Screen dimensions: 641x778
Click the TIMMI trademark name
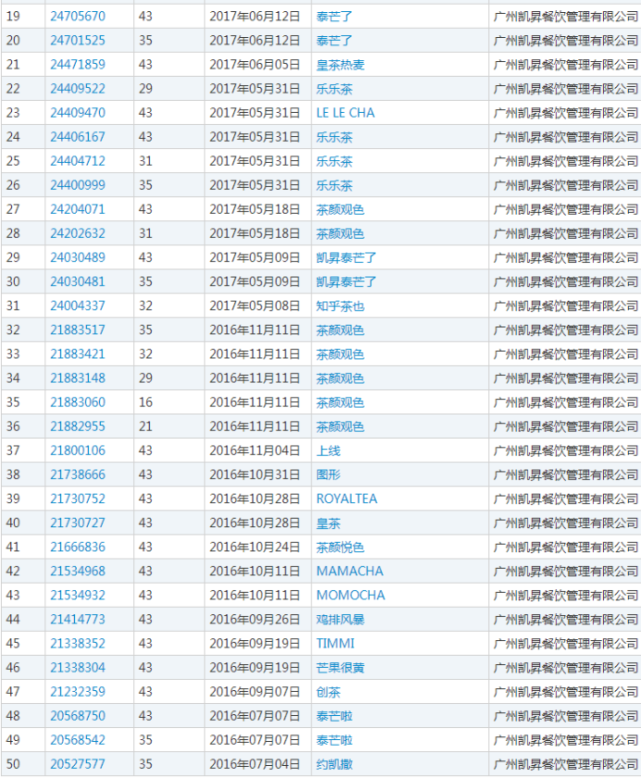(x=335, y=644)
